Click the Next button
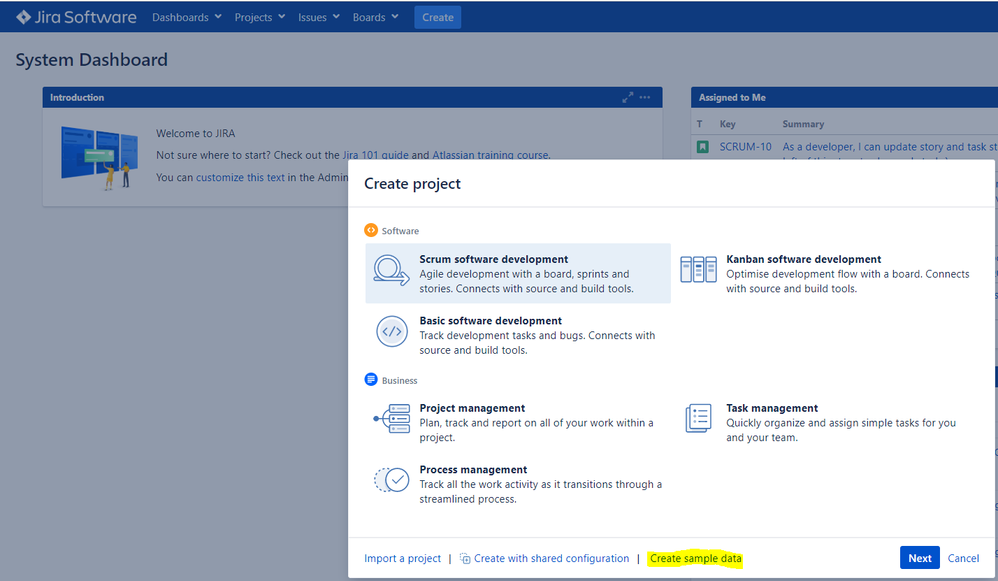The width and height of the screenshot is (998, 581). coord(920,557)
